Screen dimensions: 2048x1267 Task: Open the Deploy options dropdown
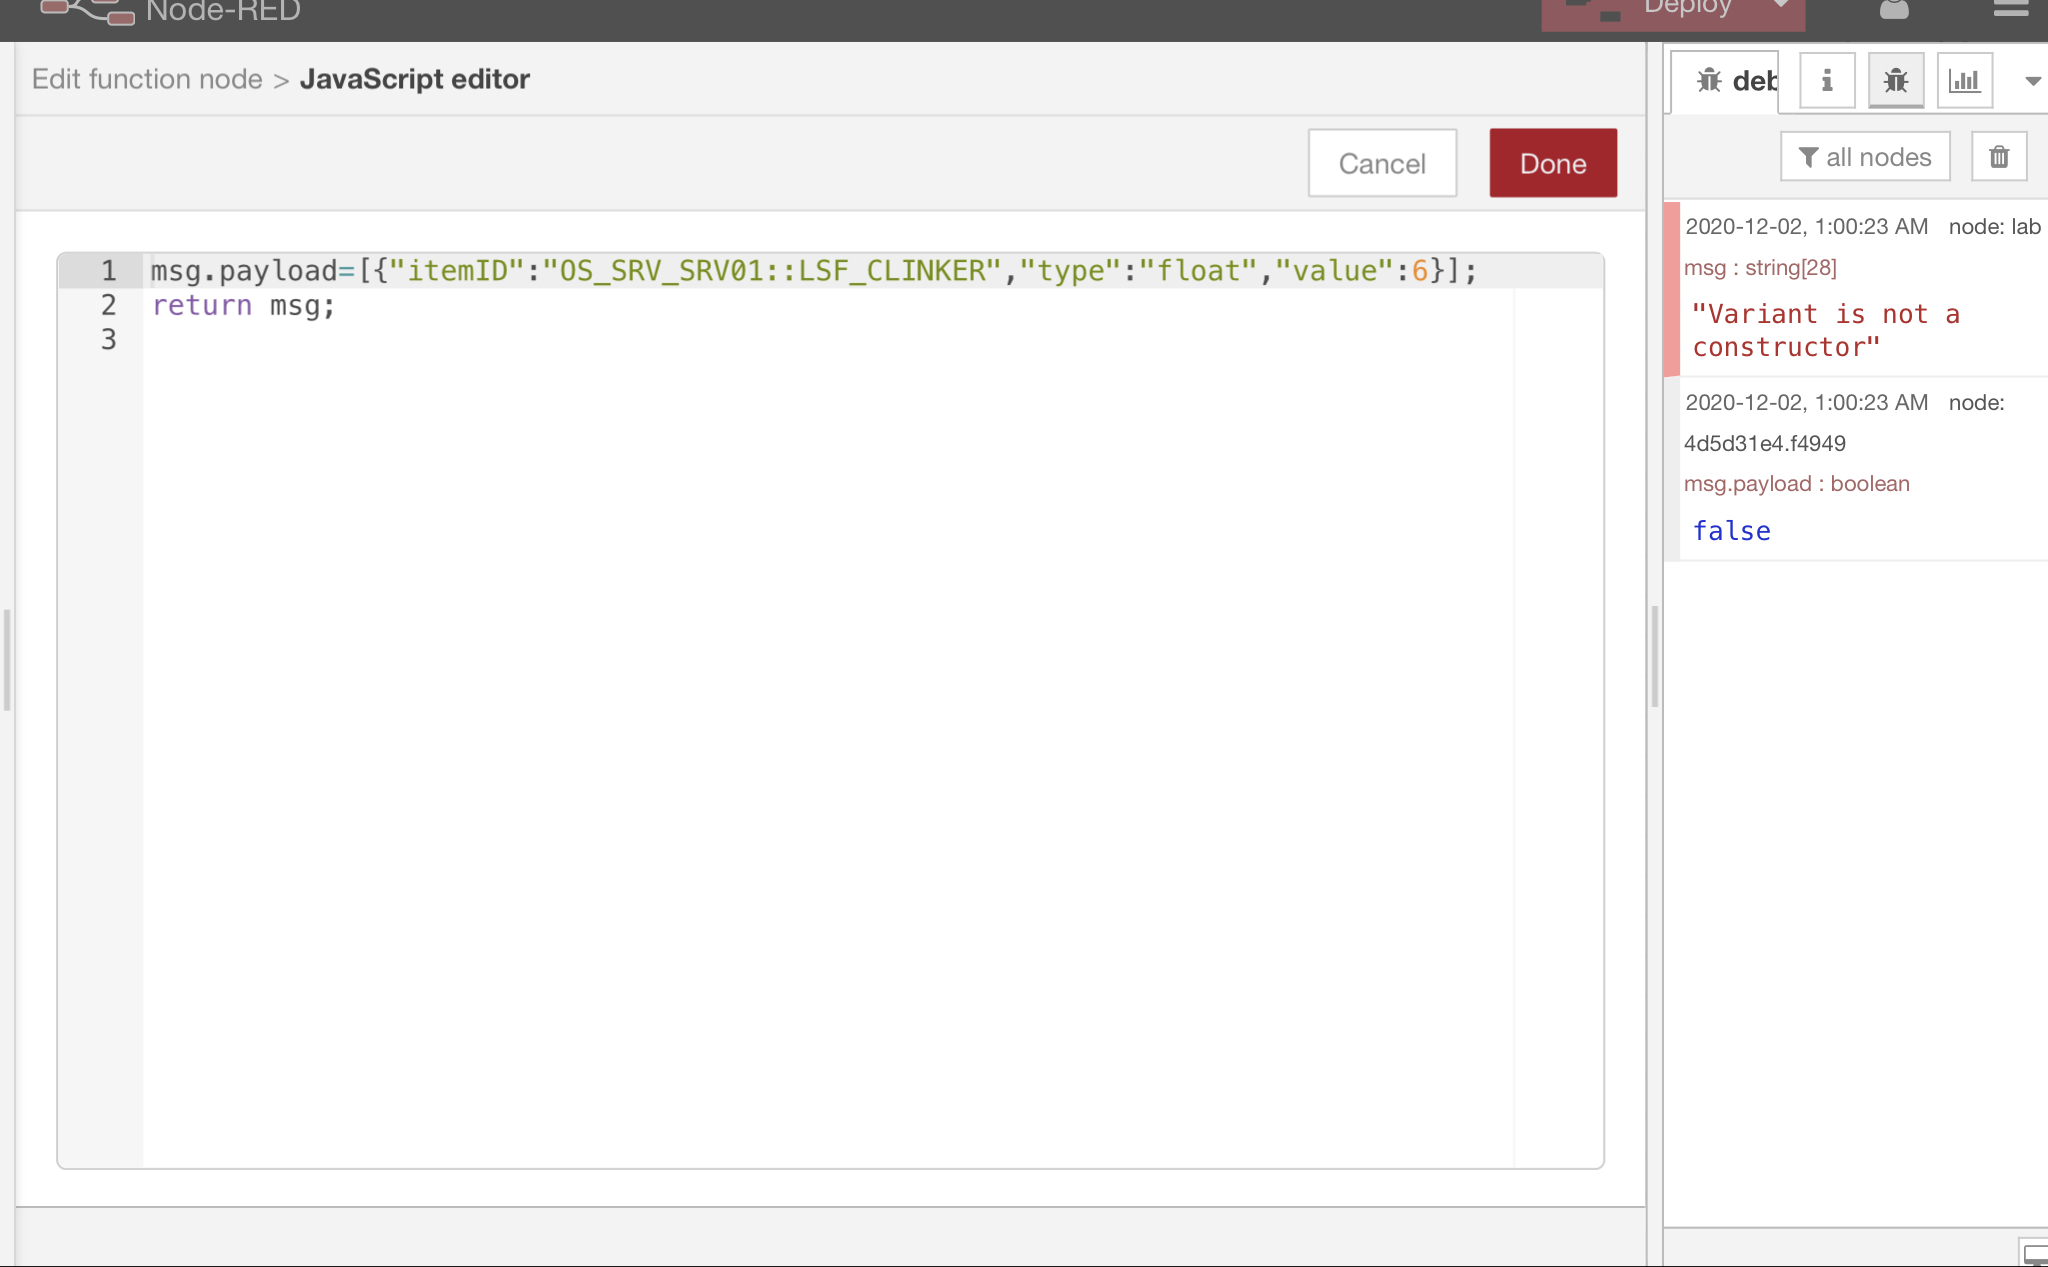[x=1783, y=7]
